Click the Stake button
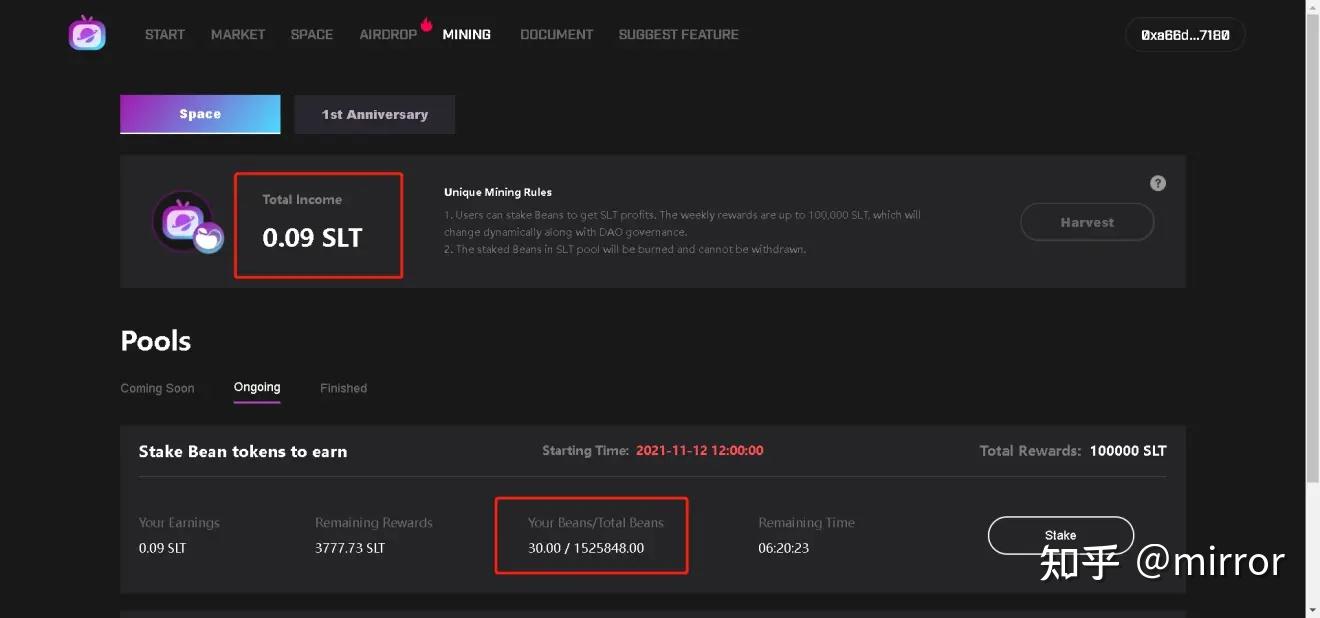This screenshot has width=1320, height=618. pyautogui.click(x=1061, y=535)
